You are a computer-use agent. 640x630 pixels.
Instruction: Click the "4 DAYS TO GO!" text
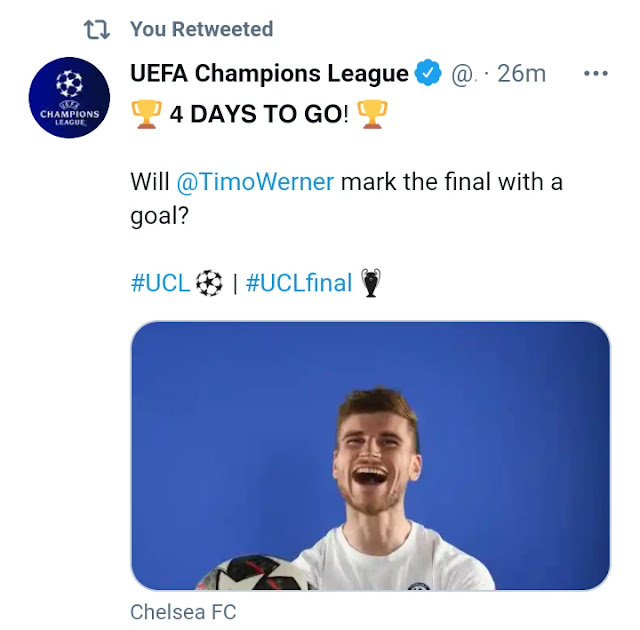[x=258, y=114]
